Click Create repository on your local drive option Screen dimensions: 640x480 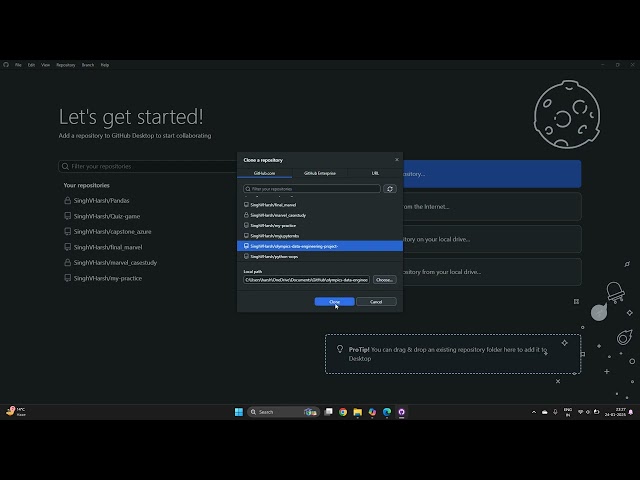click(x=492, y=239)
